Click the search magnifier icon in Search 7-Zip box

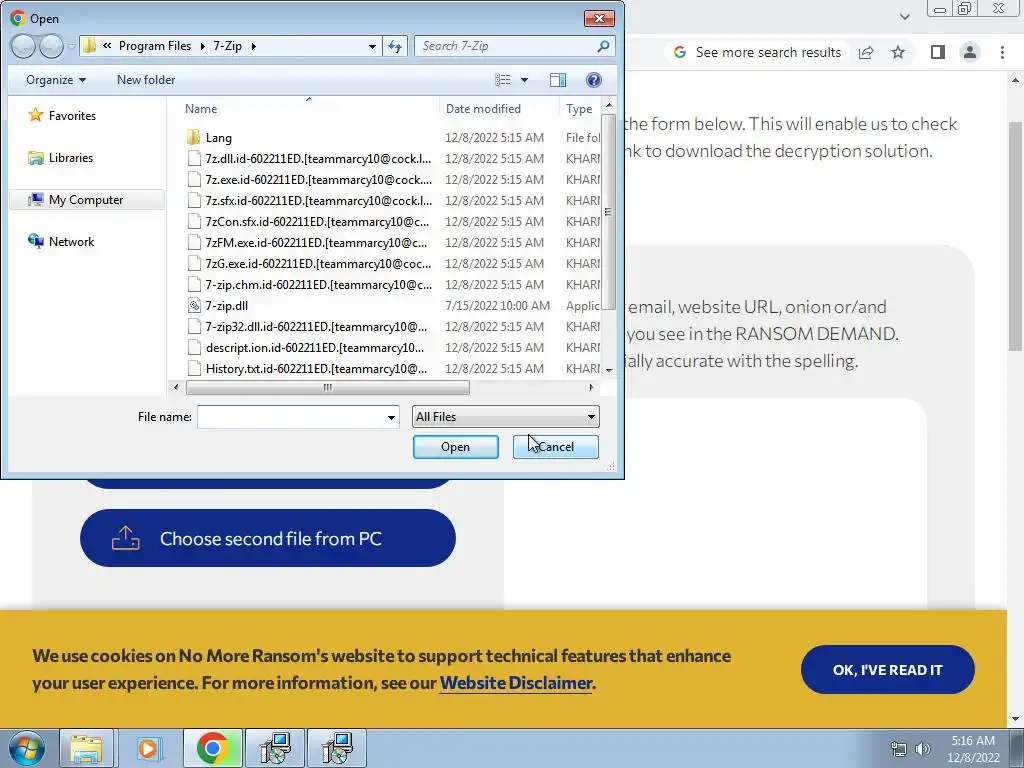pos(603,46)
